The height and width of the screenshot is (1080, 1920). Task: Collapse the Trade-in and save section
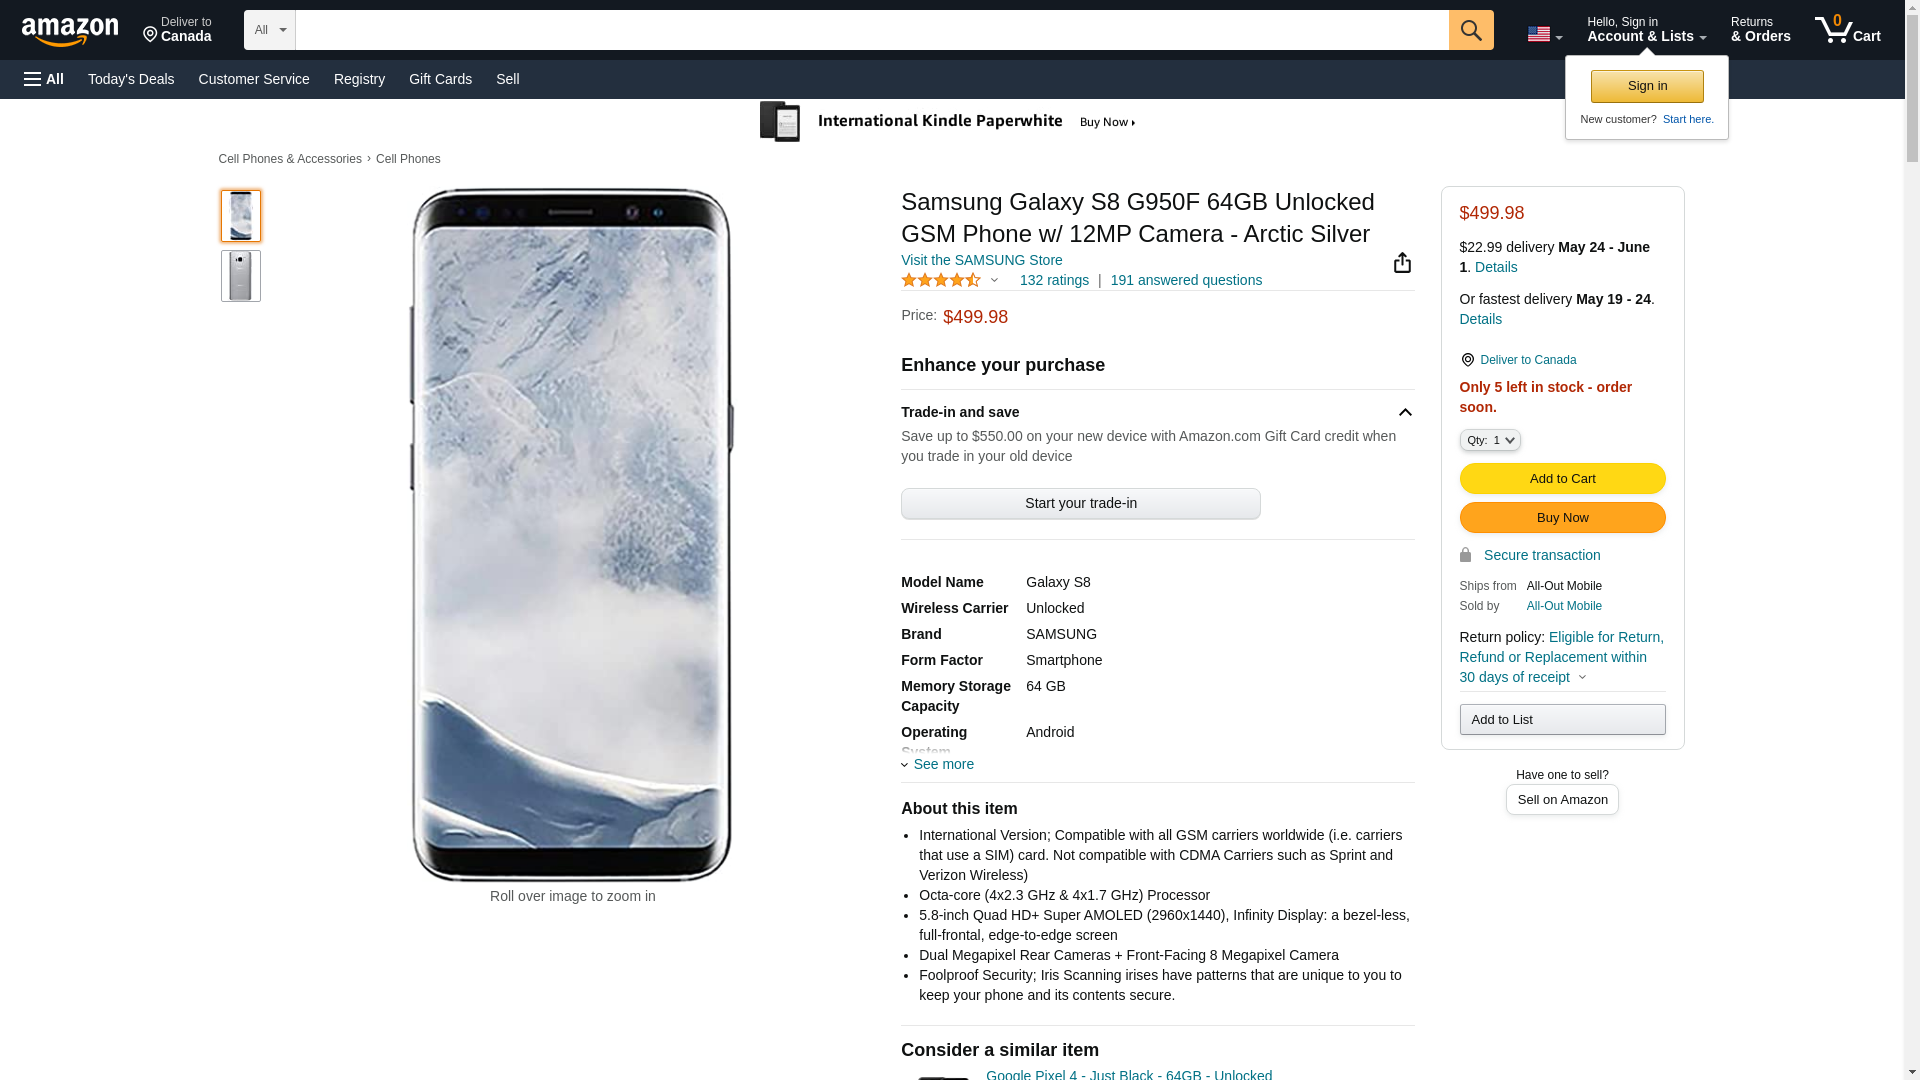(x=1405, y=412)
